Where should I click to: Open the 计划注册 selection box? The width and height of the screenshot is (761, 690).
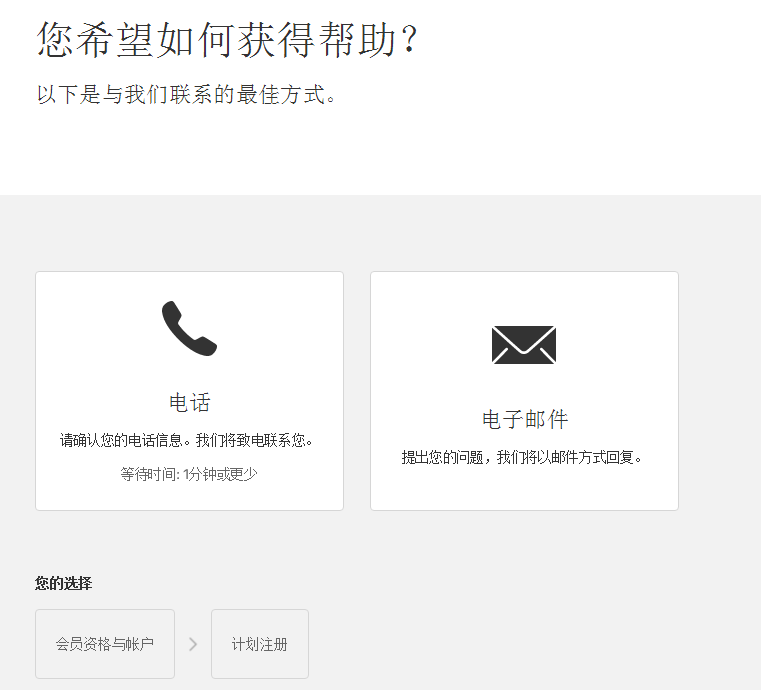(260, 644)
